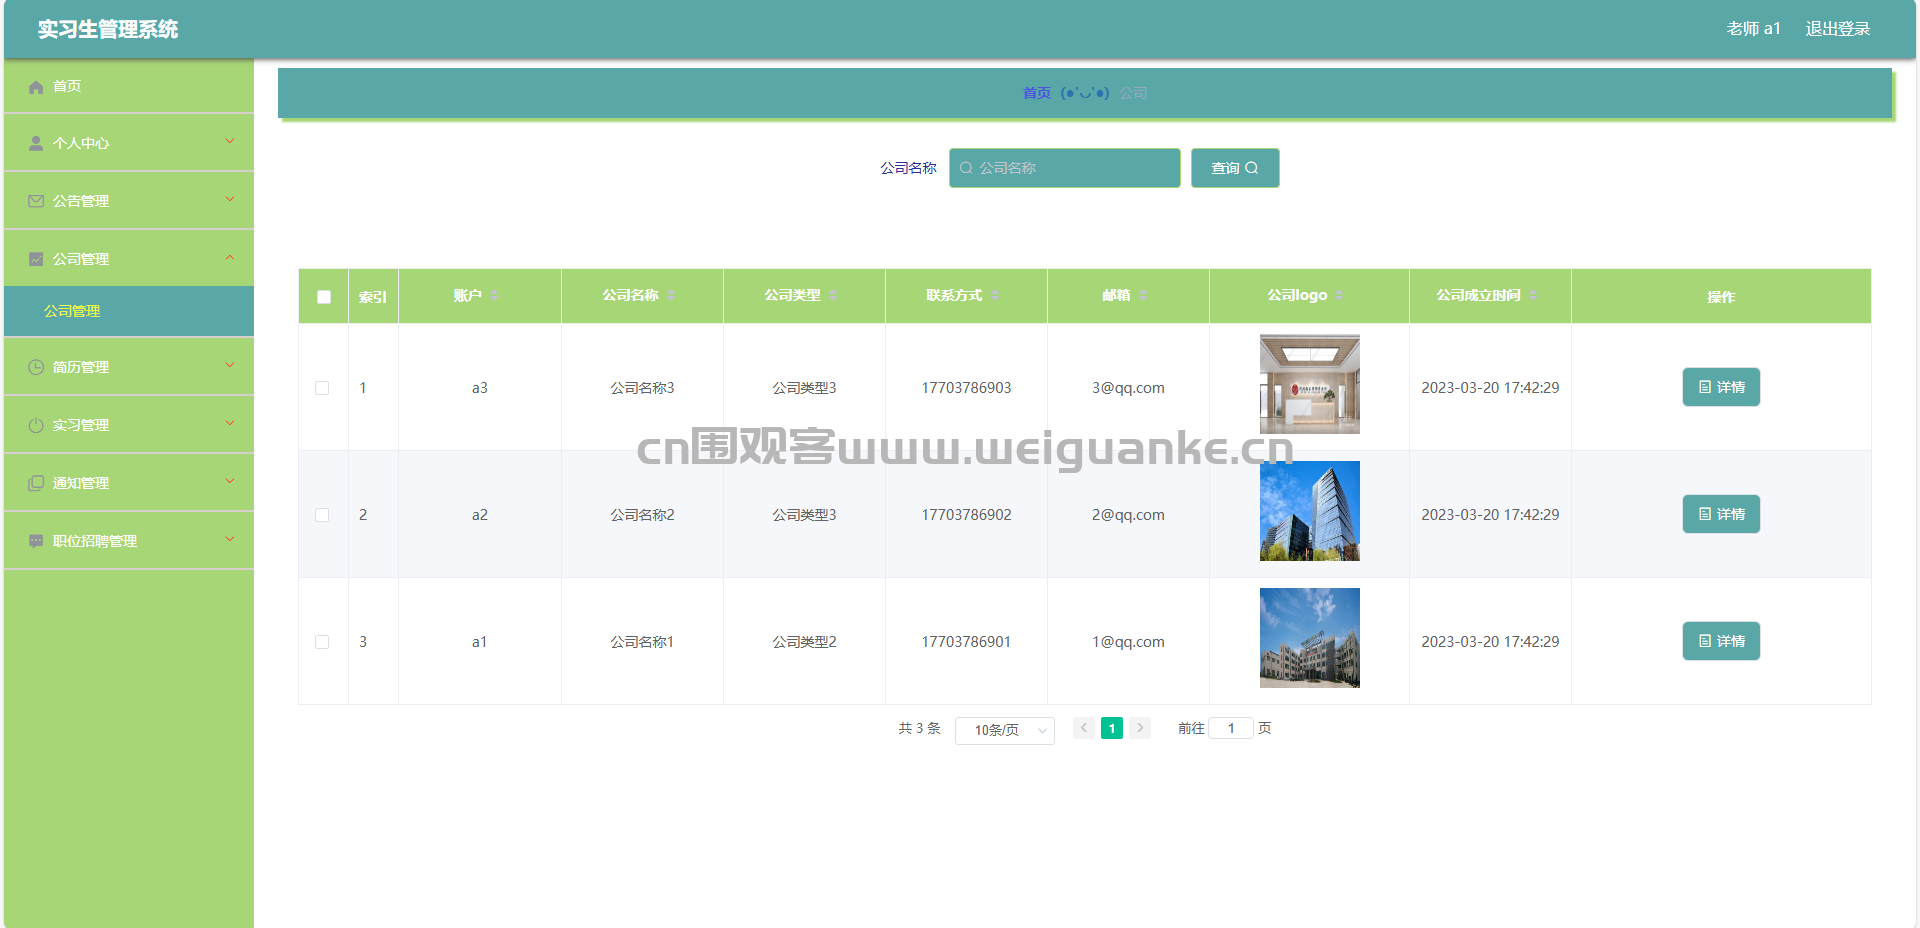The width and height of the screenshot is (1920, 928).
Task: Collapse the 公司管理 sidebar menu
Action: click(129, 259)
